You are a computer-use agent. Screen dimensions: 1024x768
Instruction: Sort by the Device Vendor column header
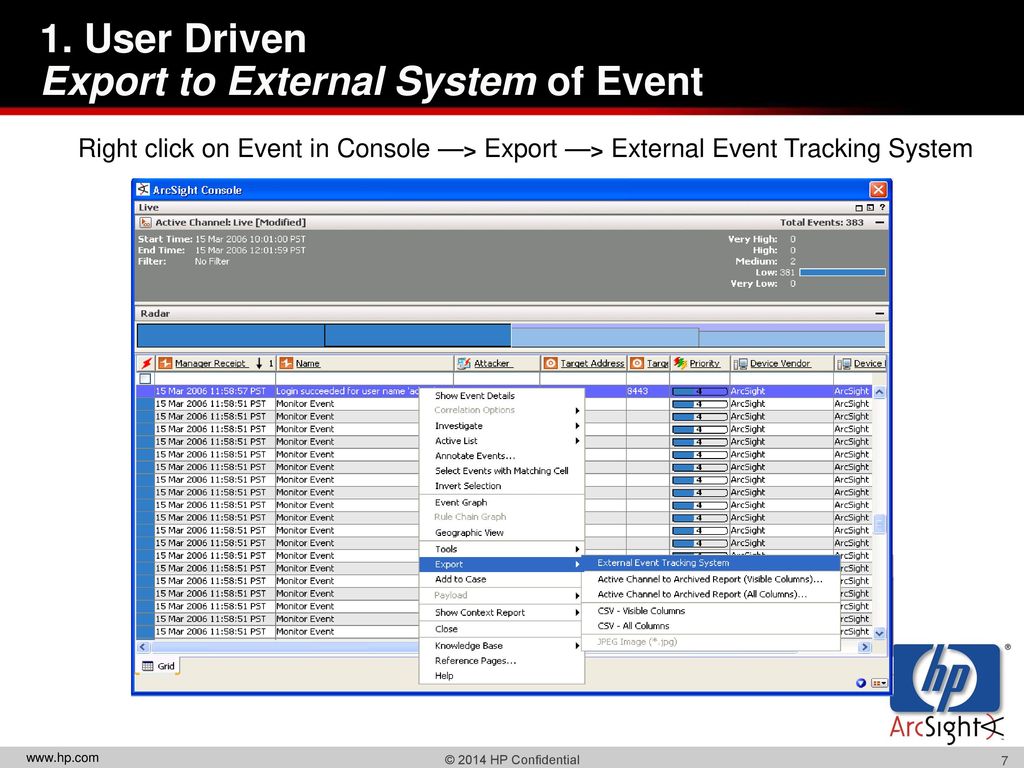780,364
